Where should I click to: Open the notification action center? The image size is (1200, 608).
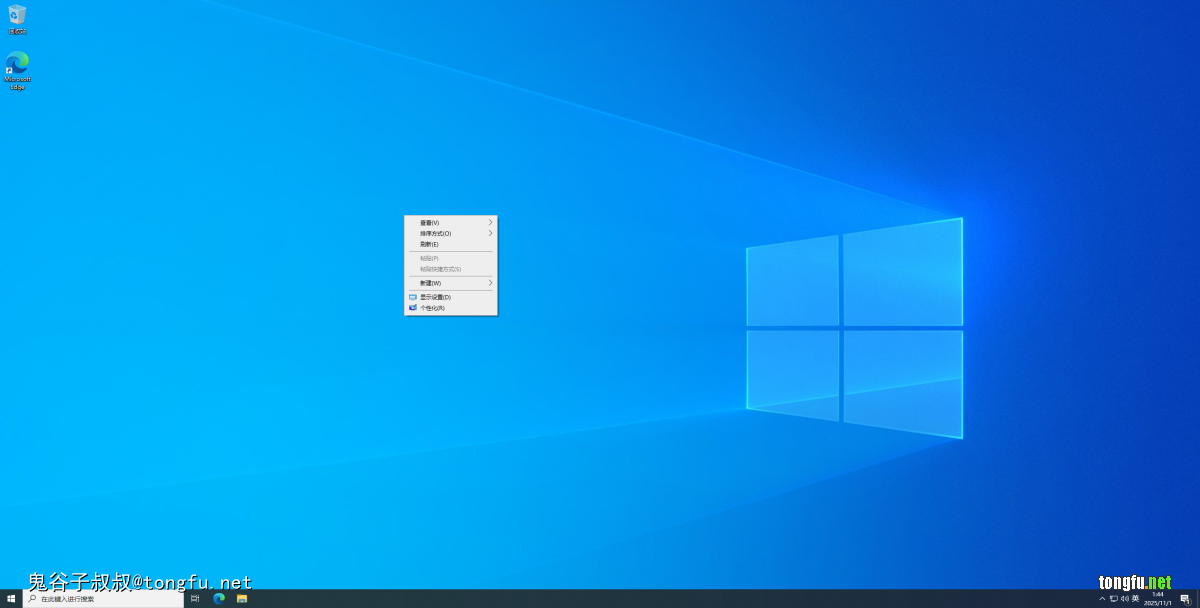[1184, 599]
